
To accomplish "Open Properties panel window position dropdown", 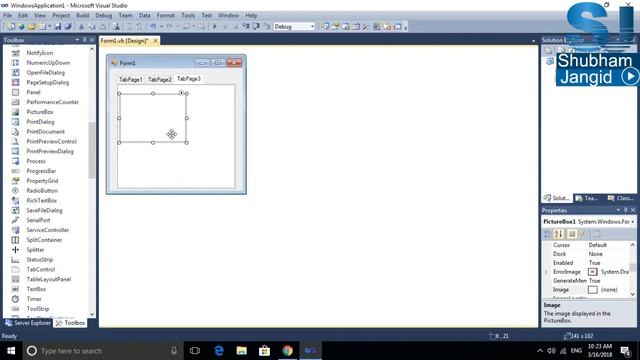I will coord(618,210).
